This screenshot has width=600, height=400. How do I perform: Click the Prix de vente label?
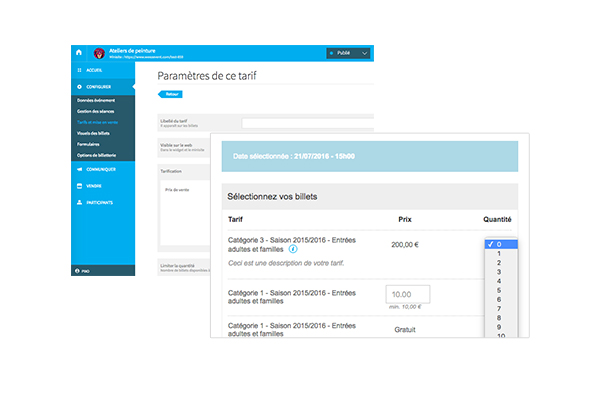click(177, 190)
